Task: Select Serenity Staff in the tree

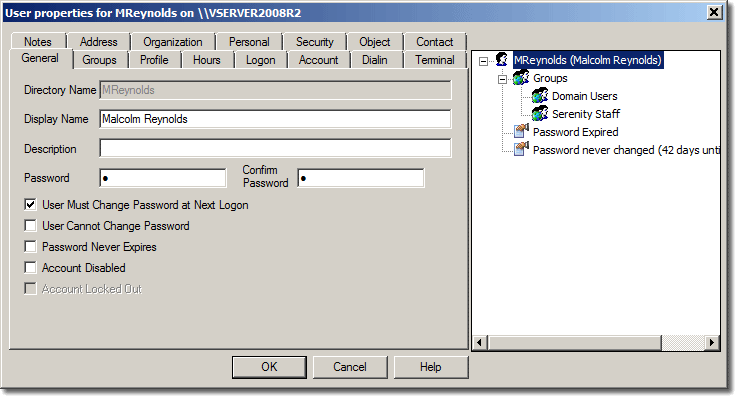Action: click(586, 114)
